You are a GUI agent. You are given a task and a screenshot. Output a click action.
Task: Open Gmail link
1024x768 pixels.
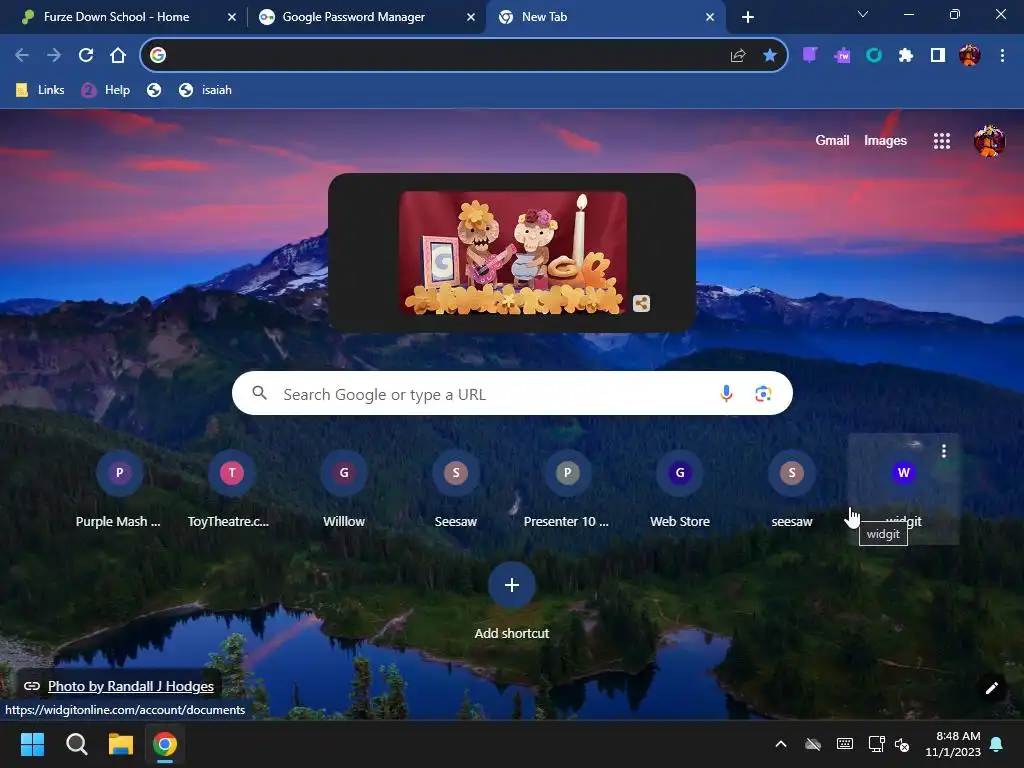tap(832, 140)
